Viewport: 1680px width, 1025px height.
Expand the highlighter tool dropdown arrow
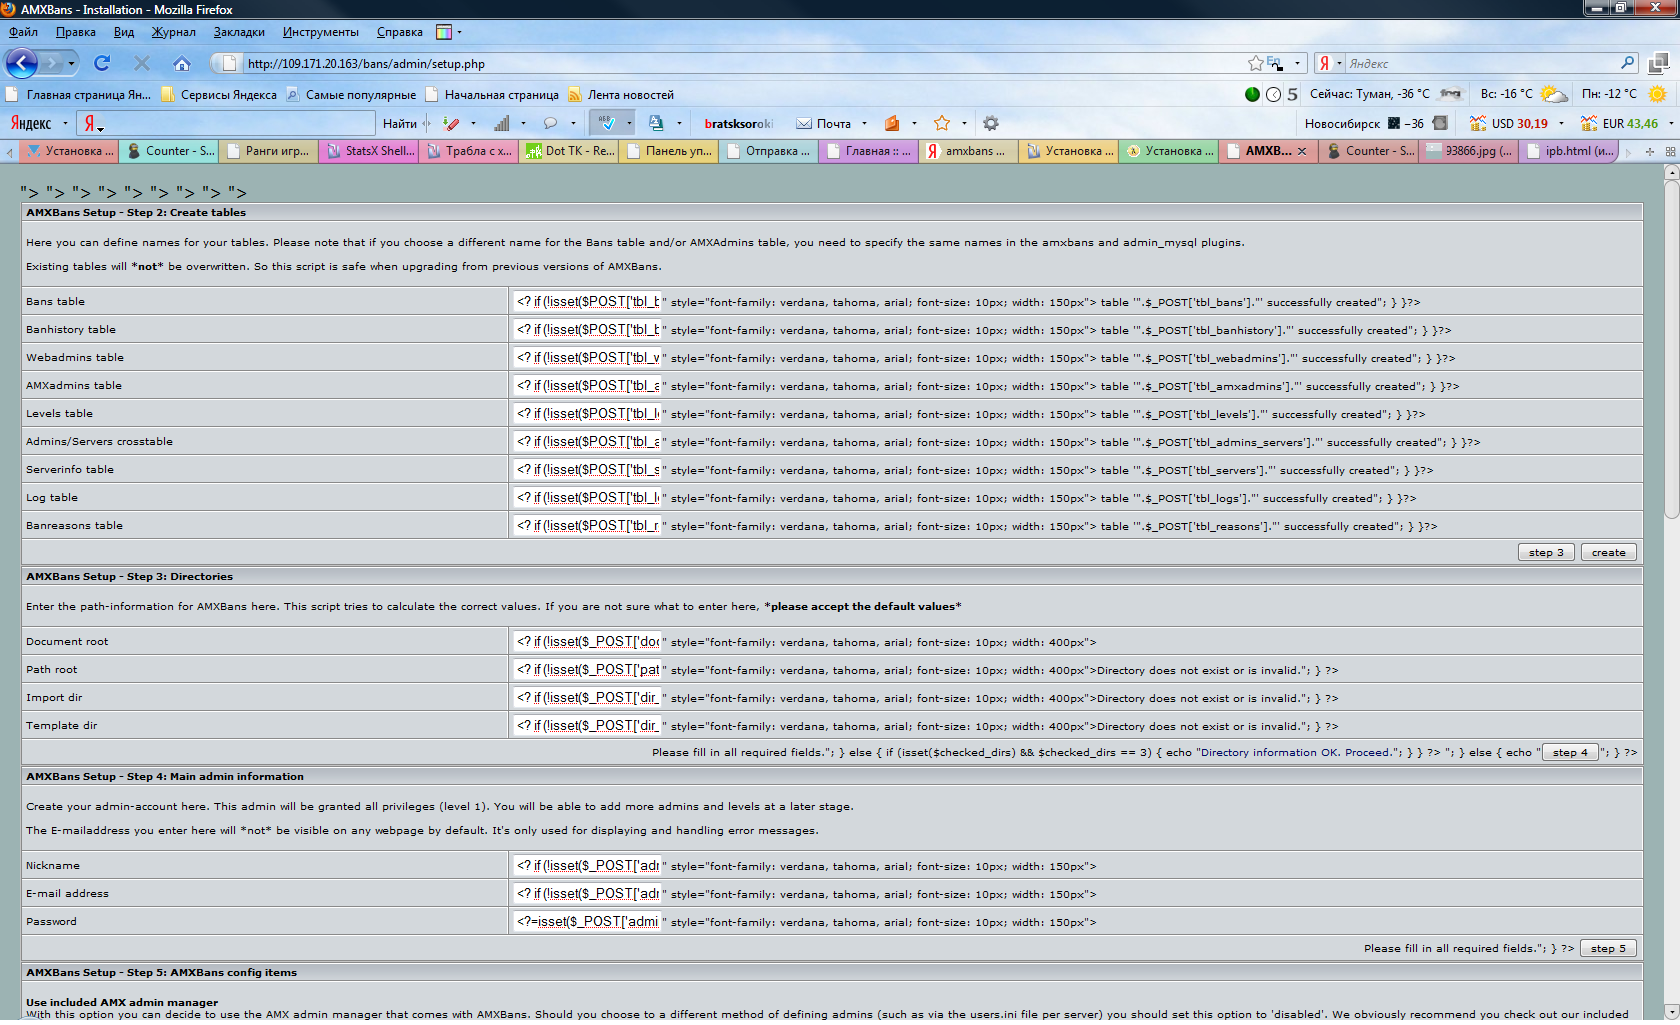473,123
